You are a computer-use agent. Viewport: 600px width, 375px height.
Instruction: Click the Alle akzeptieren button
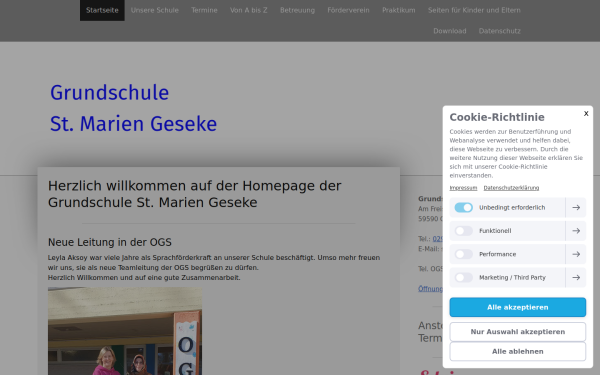click(x=517, y=307)
